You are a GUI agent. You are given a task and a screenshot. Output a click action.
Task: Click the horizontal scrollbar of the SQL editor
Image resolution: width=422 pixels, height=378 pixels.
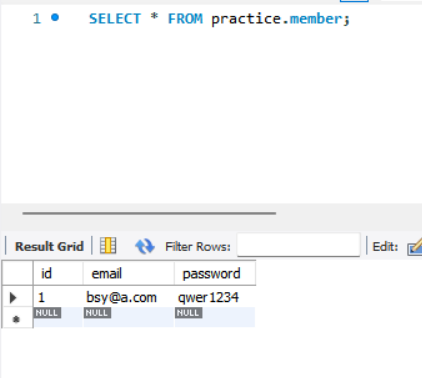[149, 213]
